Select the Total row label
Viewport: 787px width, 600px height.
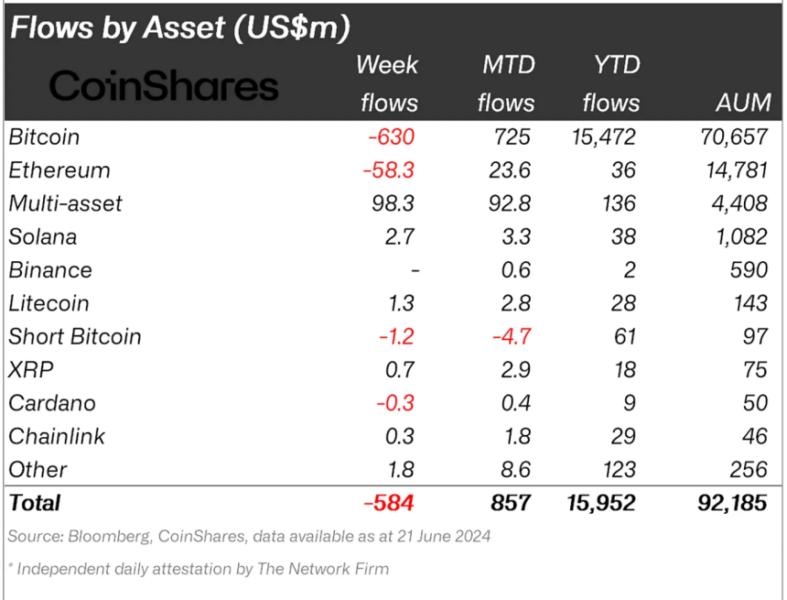tap(34, 502)
